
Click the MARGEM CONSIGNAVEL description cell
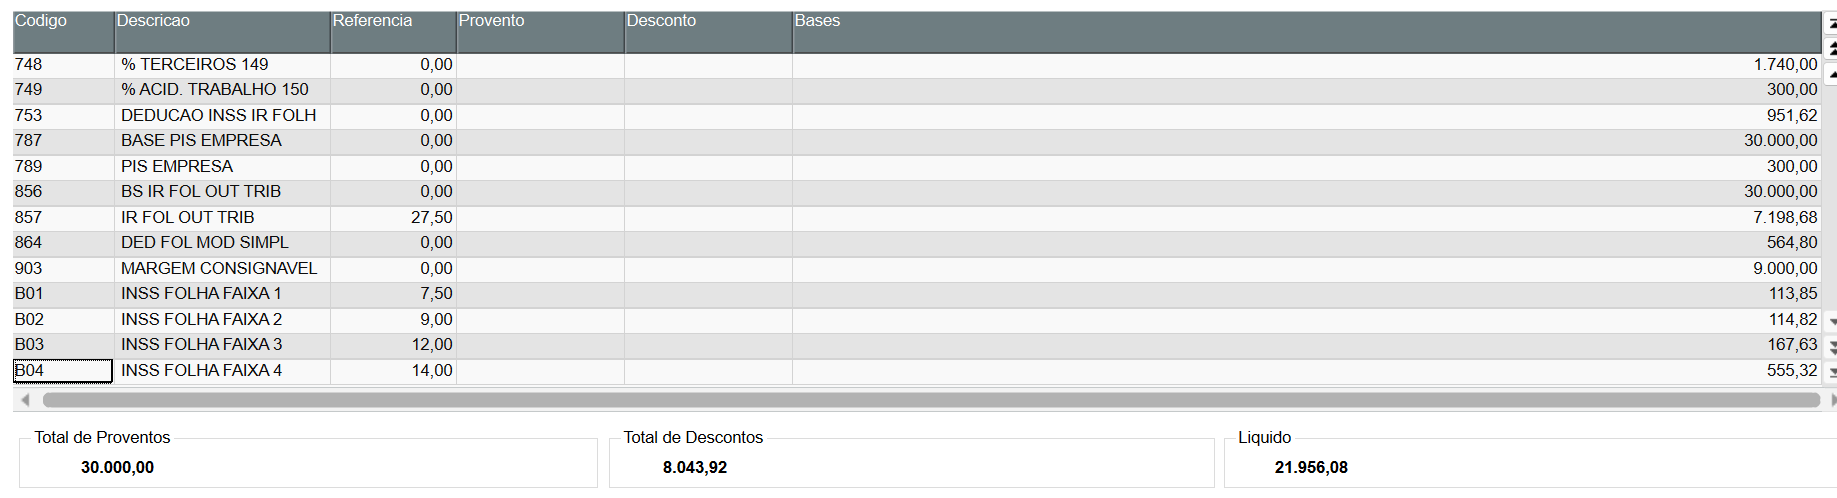(x=219, y=268)
